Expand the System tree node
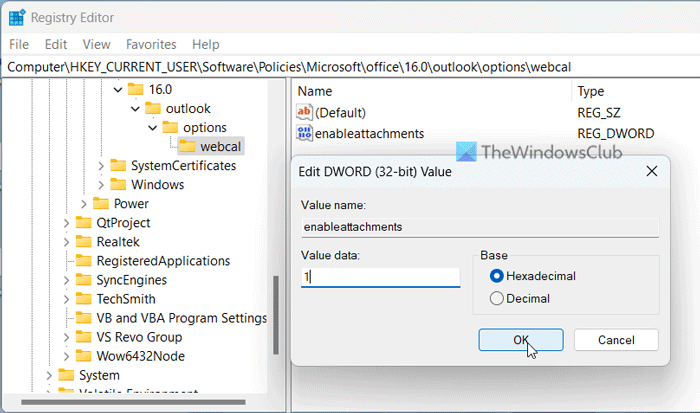The image size is (700, 413). (49, 375)
